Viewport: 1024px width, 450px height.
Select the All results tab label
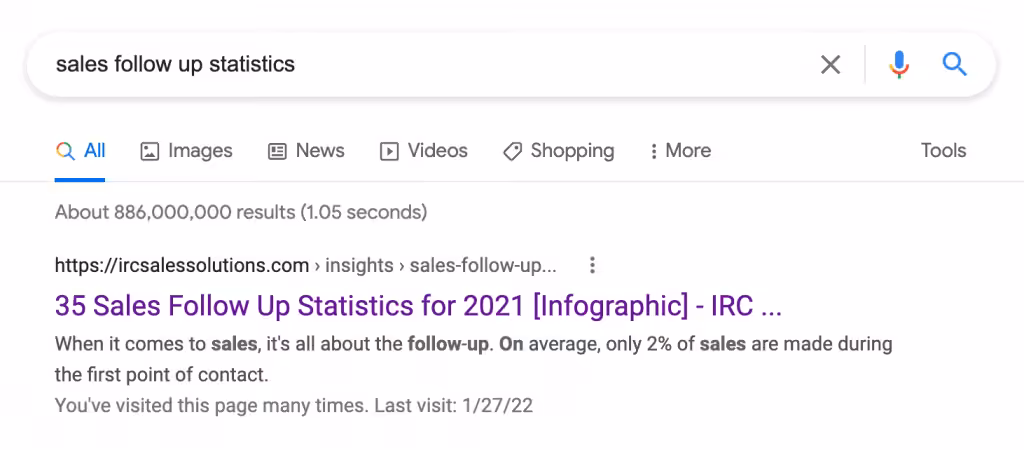click(95, 151)
